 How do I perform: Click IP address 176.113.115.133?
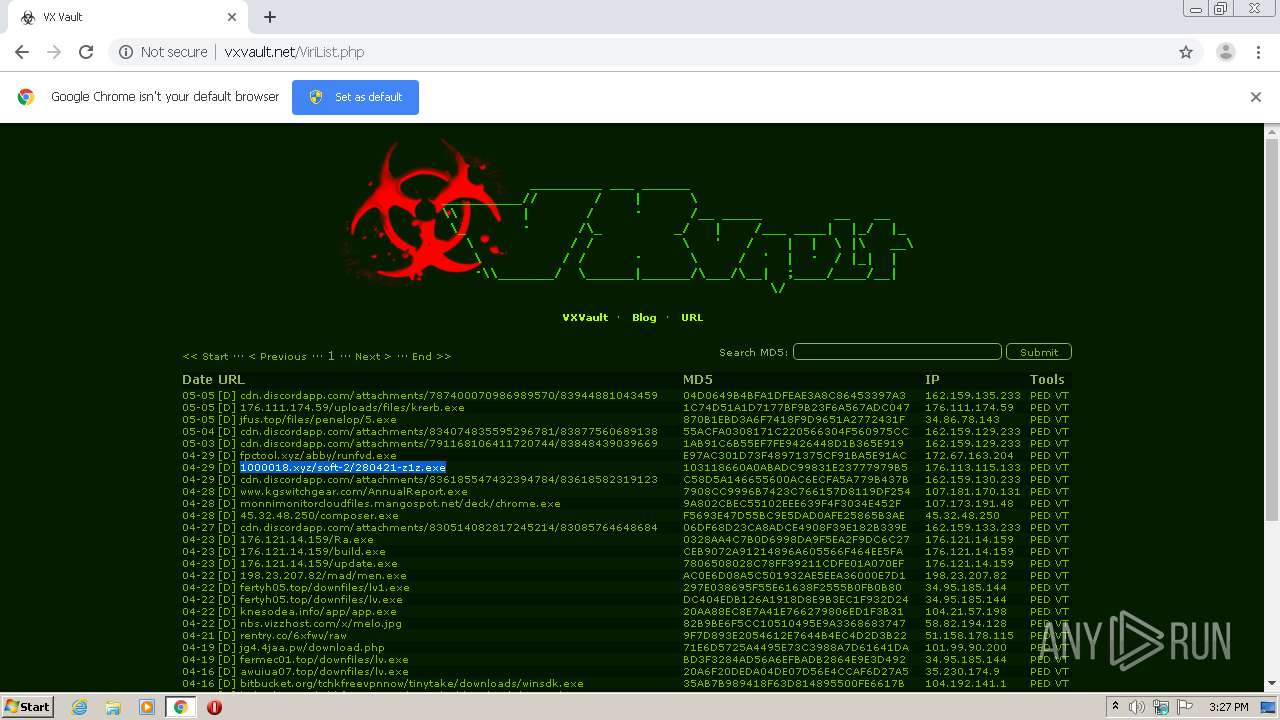pos(973,468)
